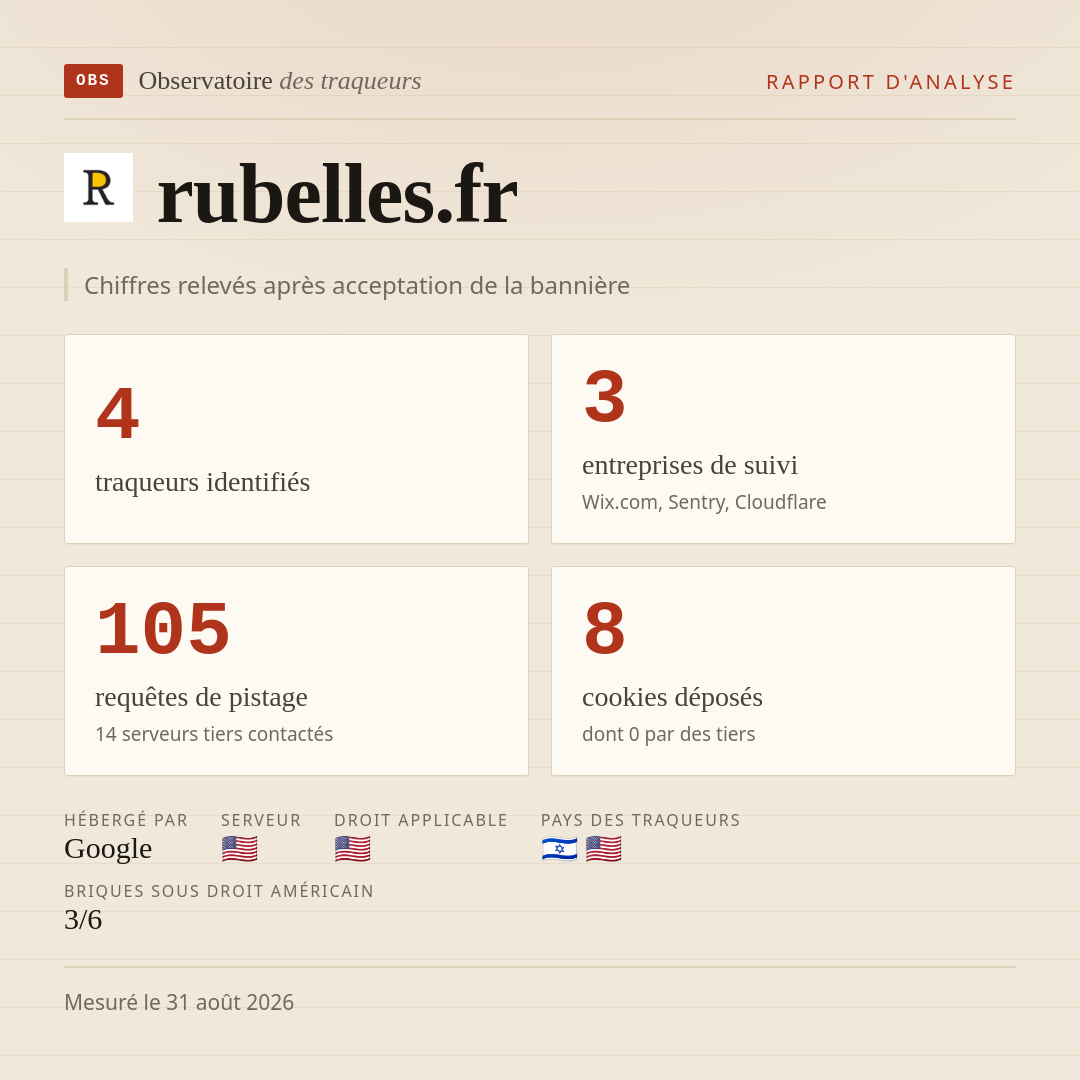Click the Hébergé par label

tap(126, 820)
